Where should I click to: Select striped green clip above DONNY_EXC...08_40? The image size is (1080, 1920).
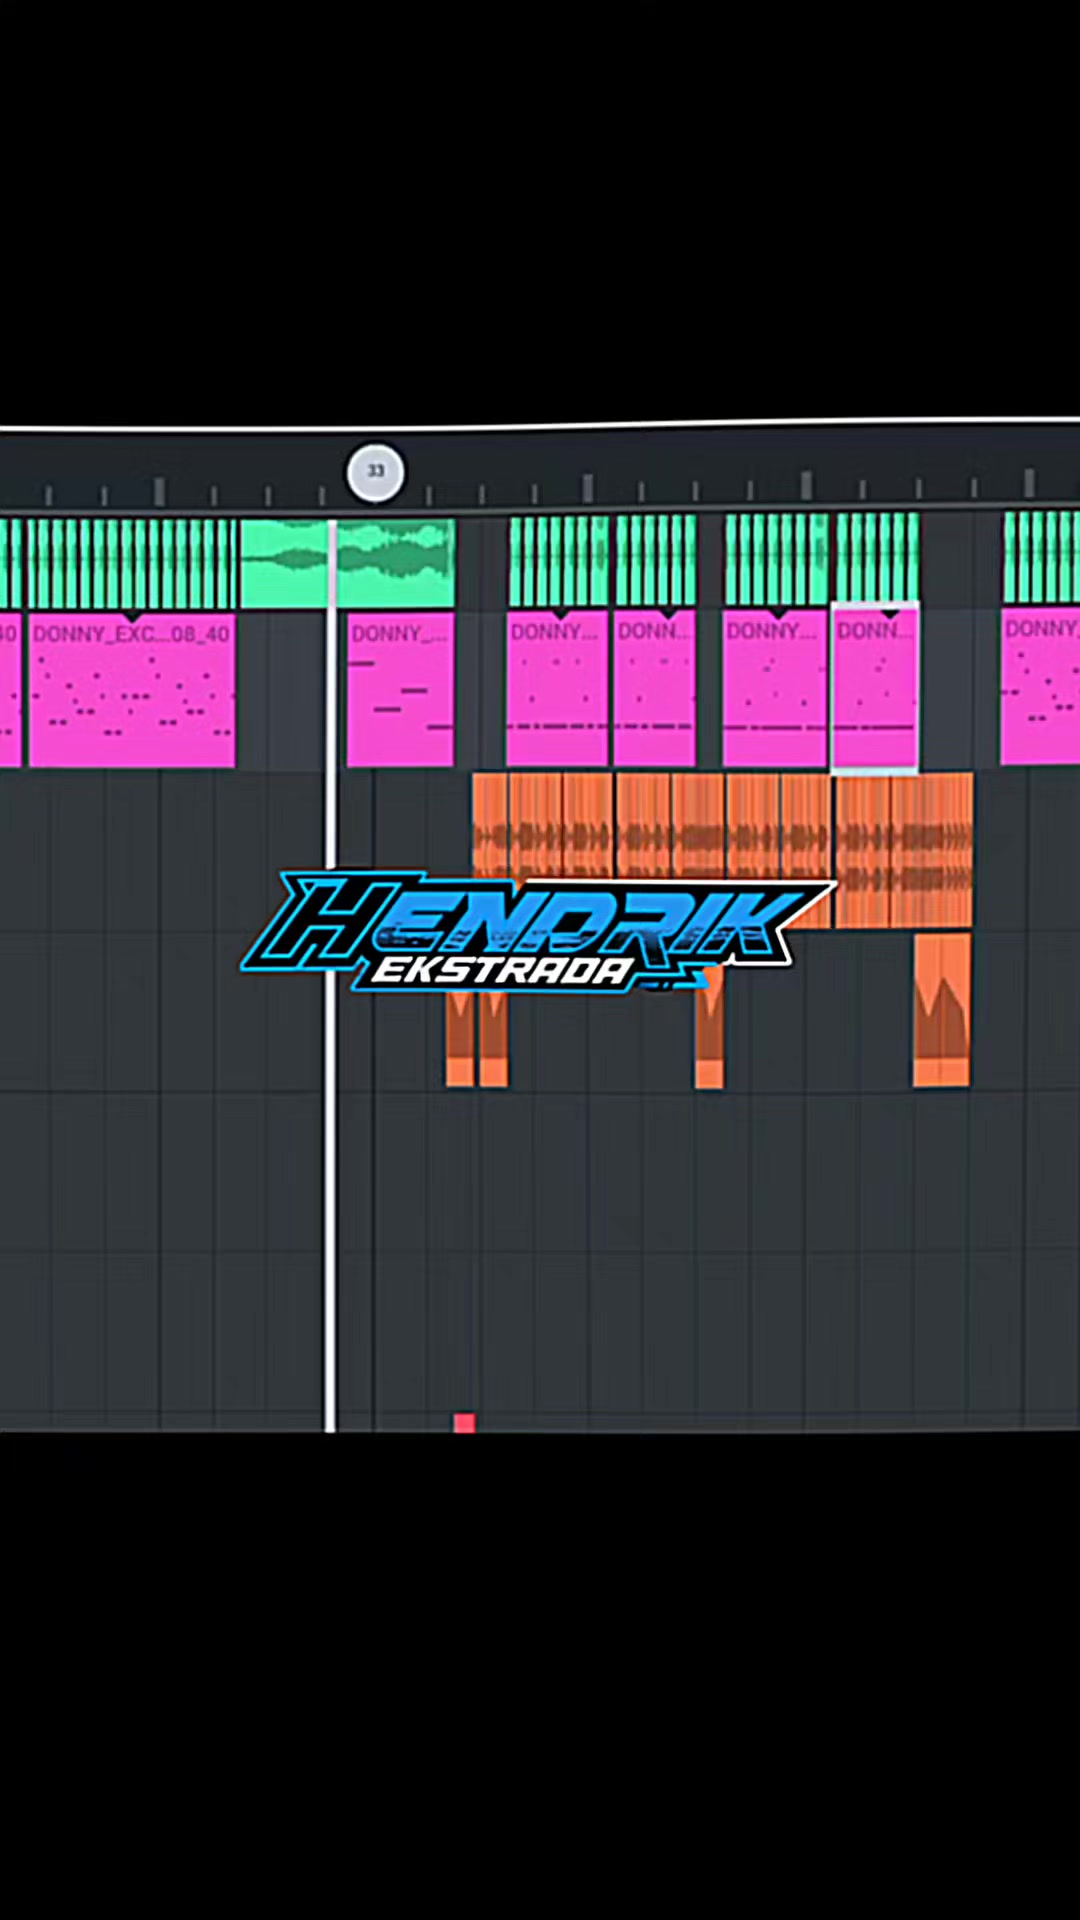(x=132, y=564)
